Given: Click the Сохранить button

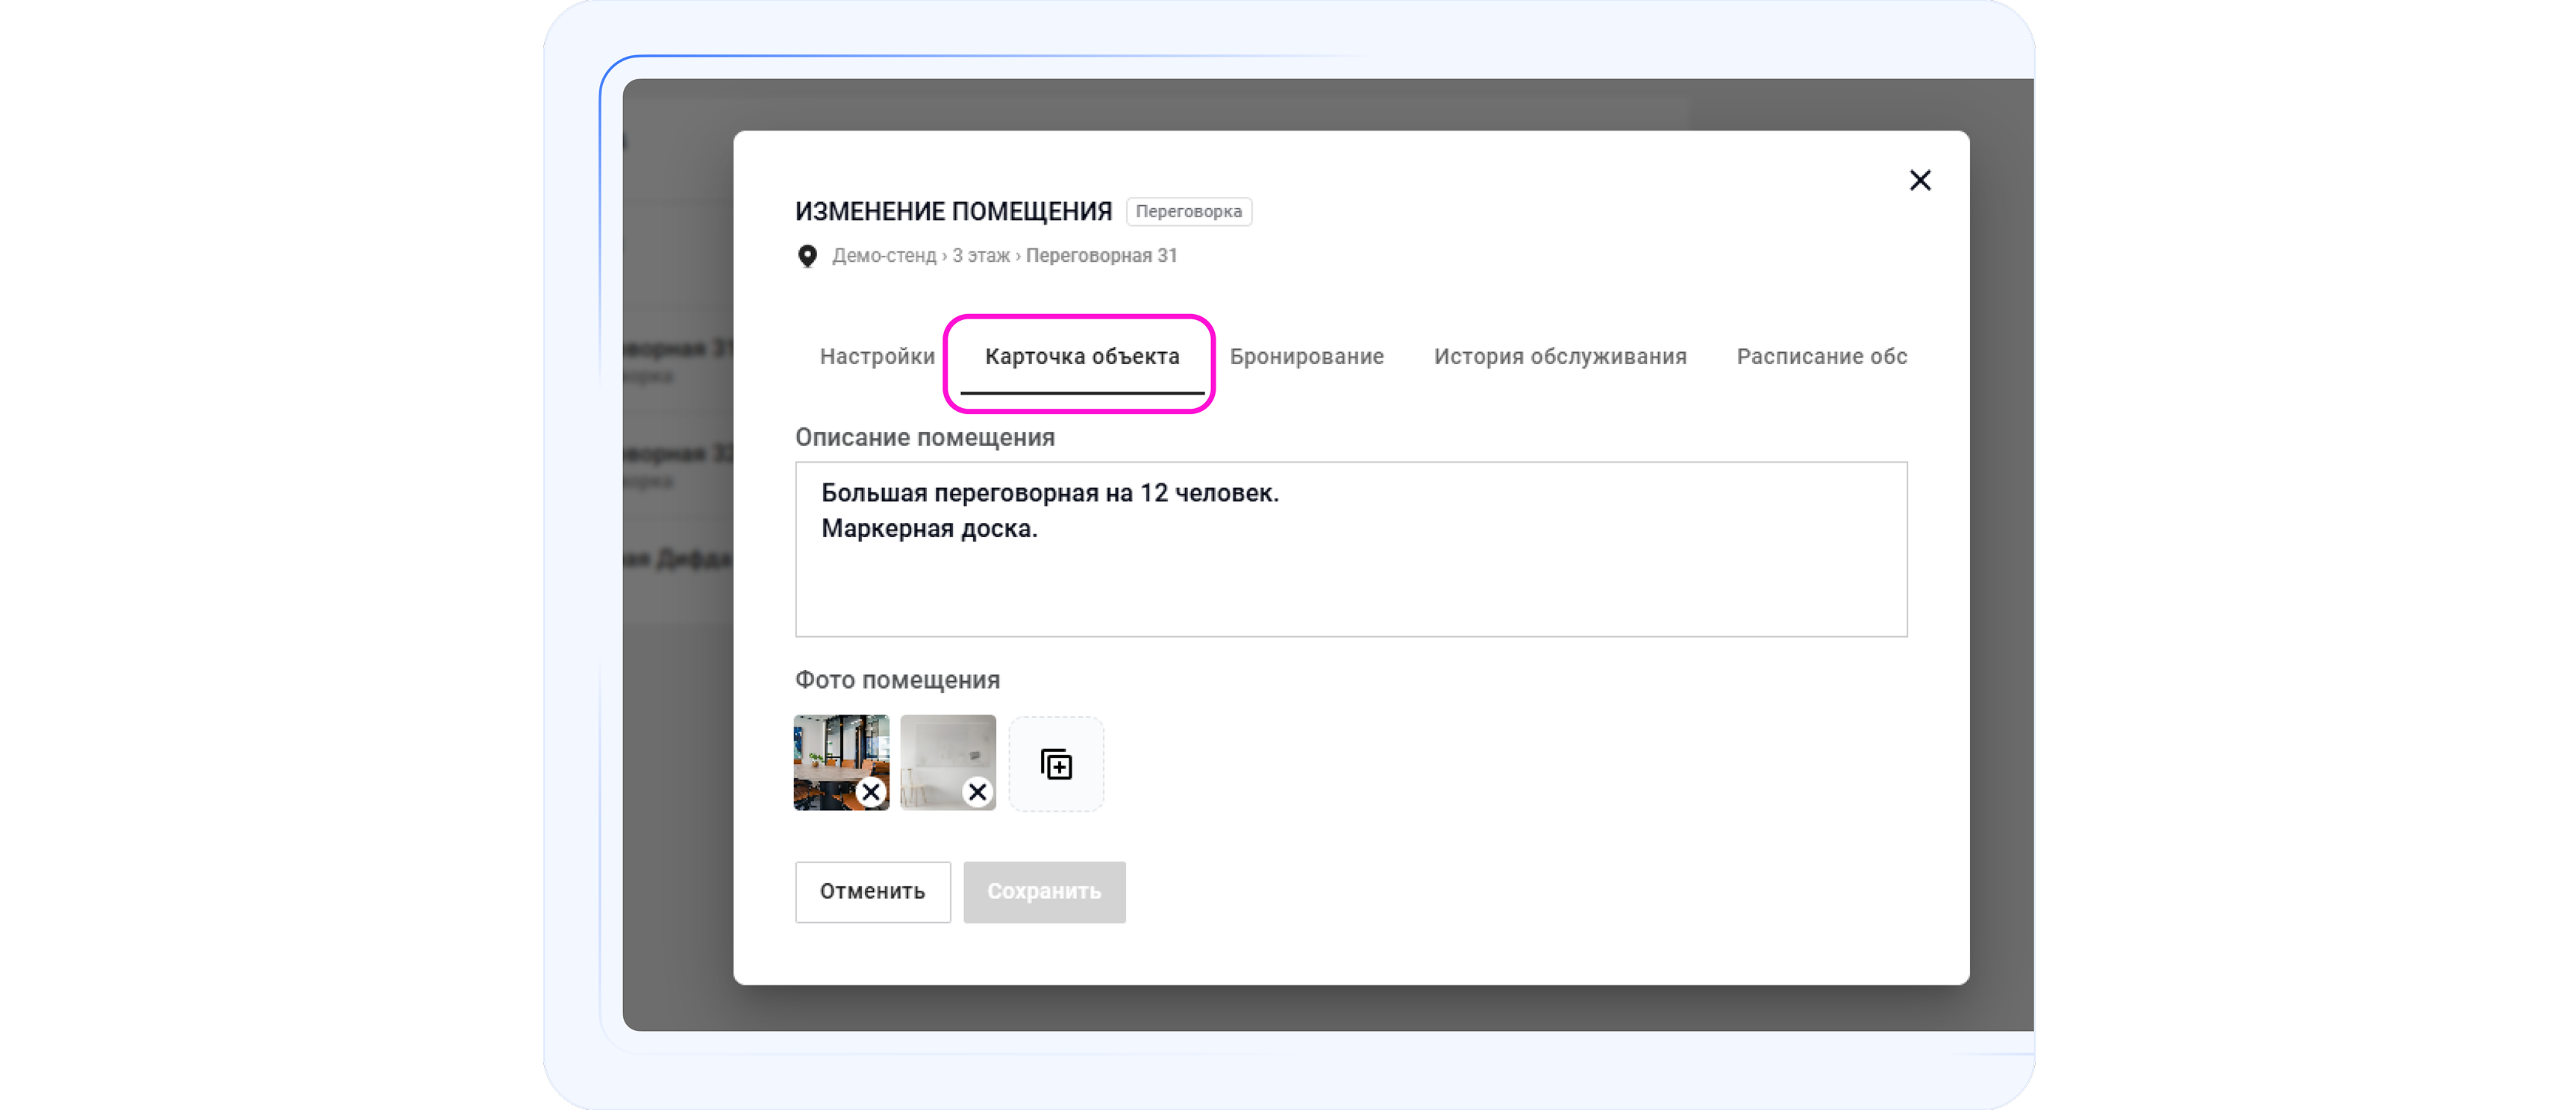Looking at the screenshot, I should click(1044, 891).
